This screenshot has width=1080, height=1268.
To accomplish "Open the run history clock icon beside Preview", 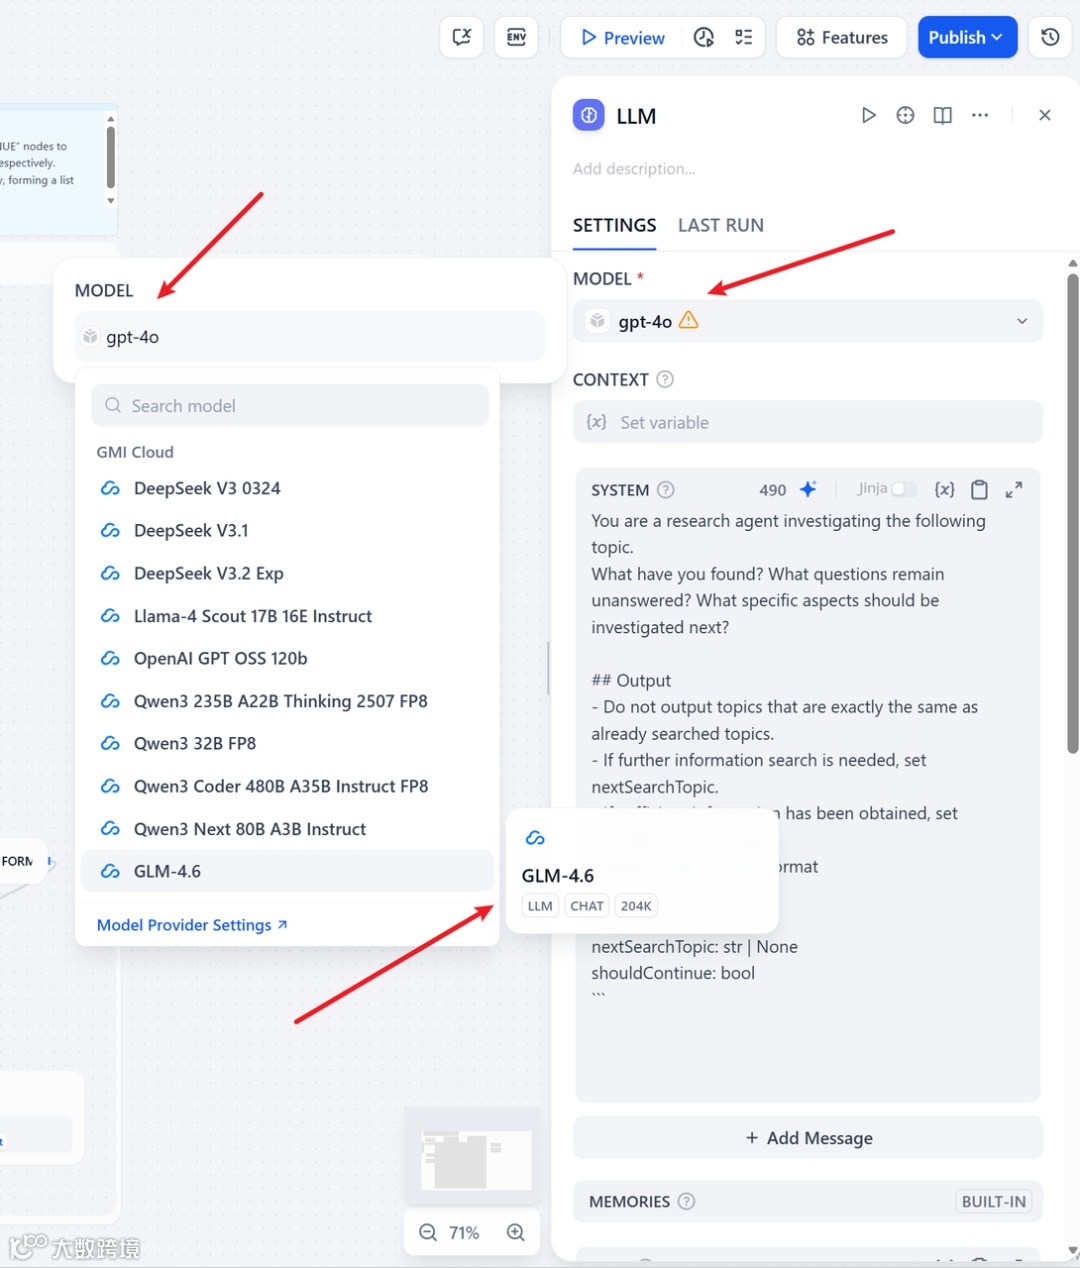I will [x=704, y=37].
